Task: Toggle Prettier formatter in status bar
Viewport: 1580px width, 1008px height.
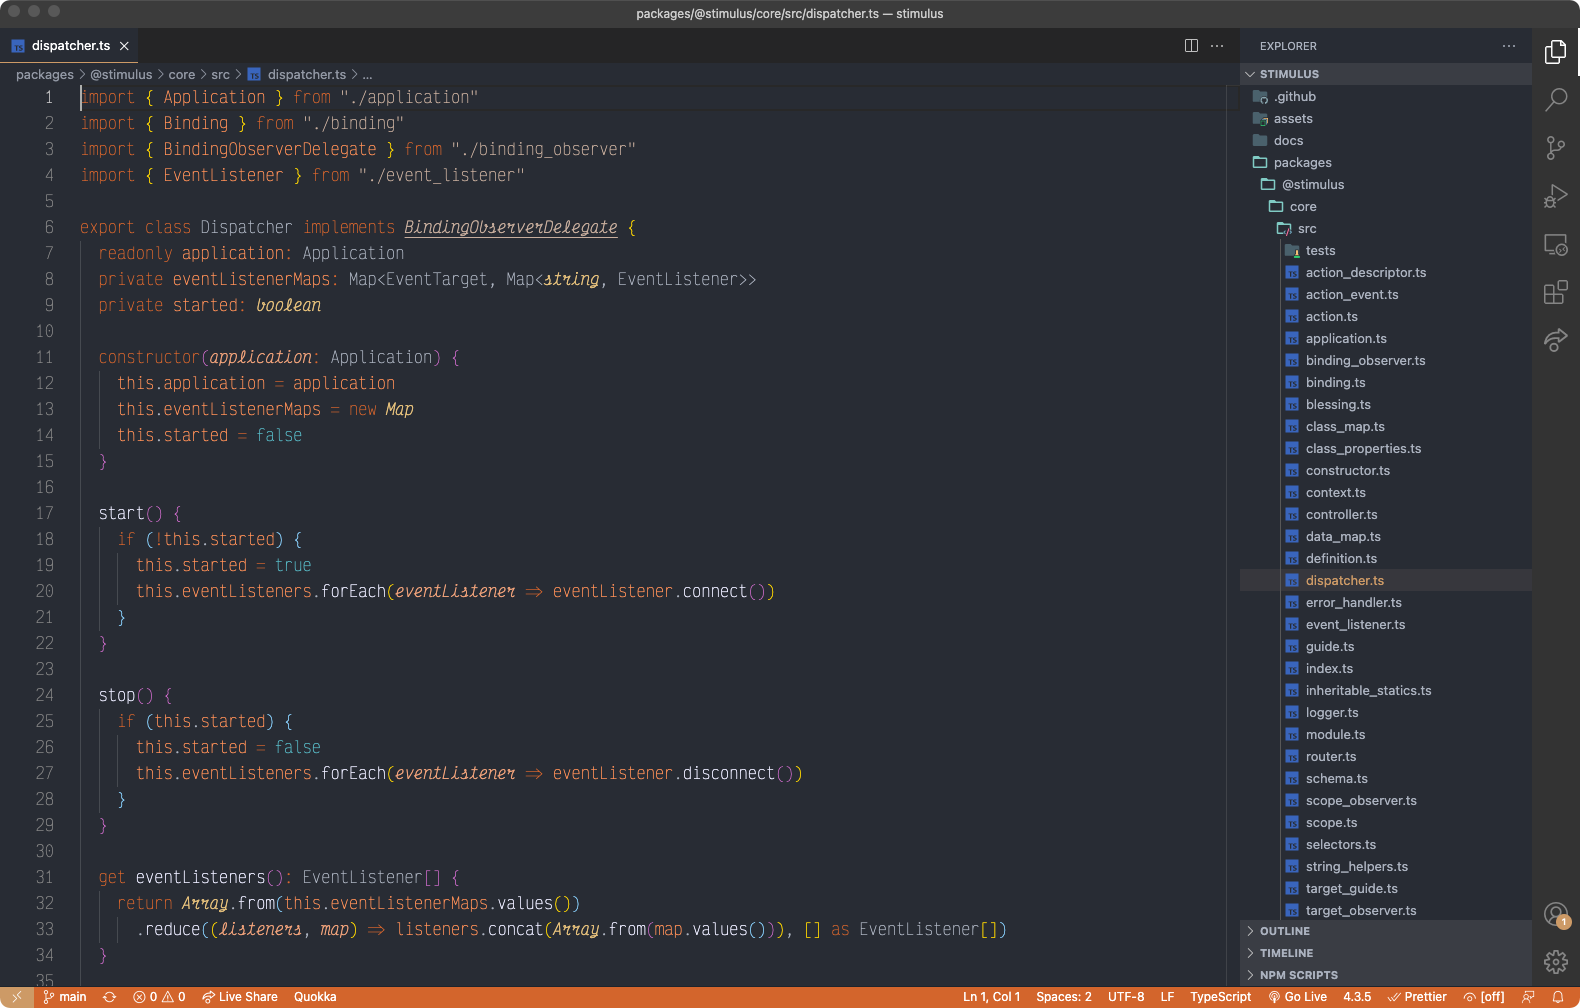Action: point(1417,997)
